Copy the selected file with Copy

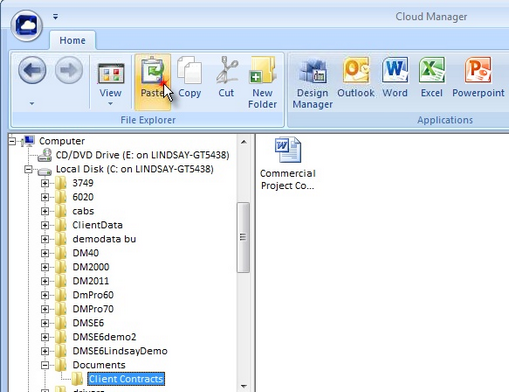[189, 77]
